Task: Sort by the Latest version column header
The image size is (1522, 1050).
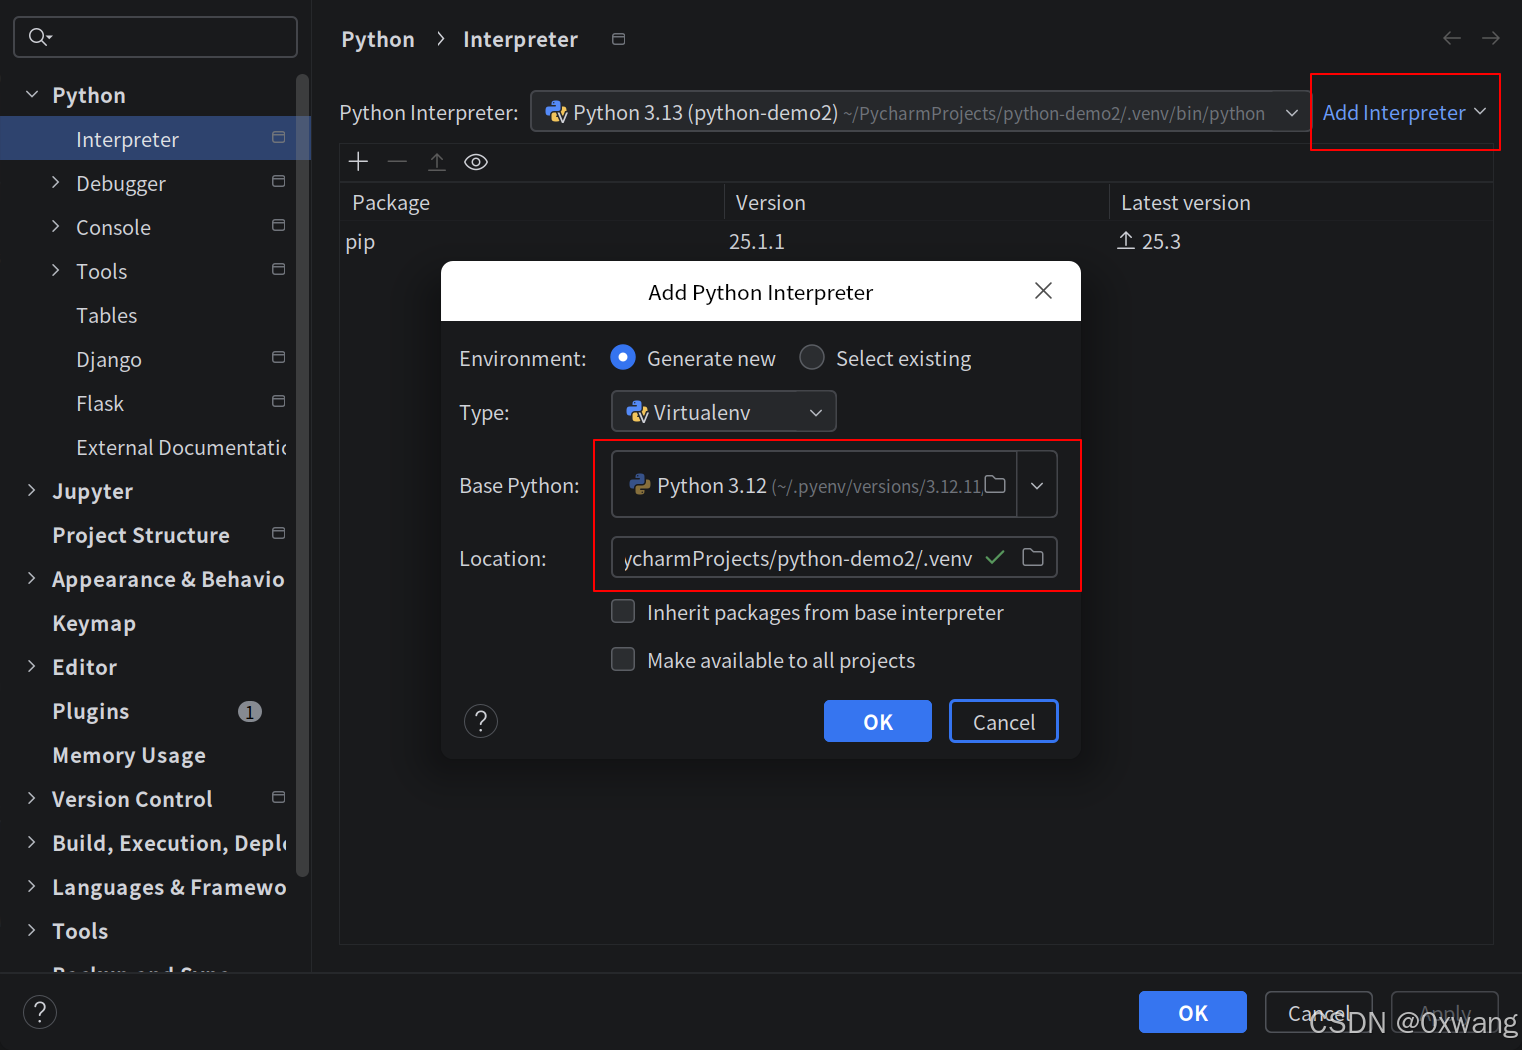Action: coord(1301,202)
